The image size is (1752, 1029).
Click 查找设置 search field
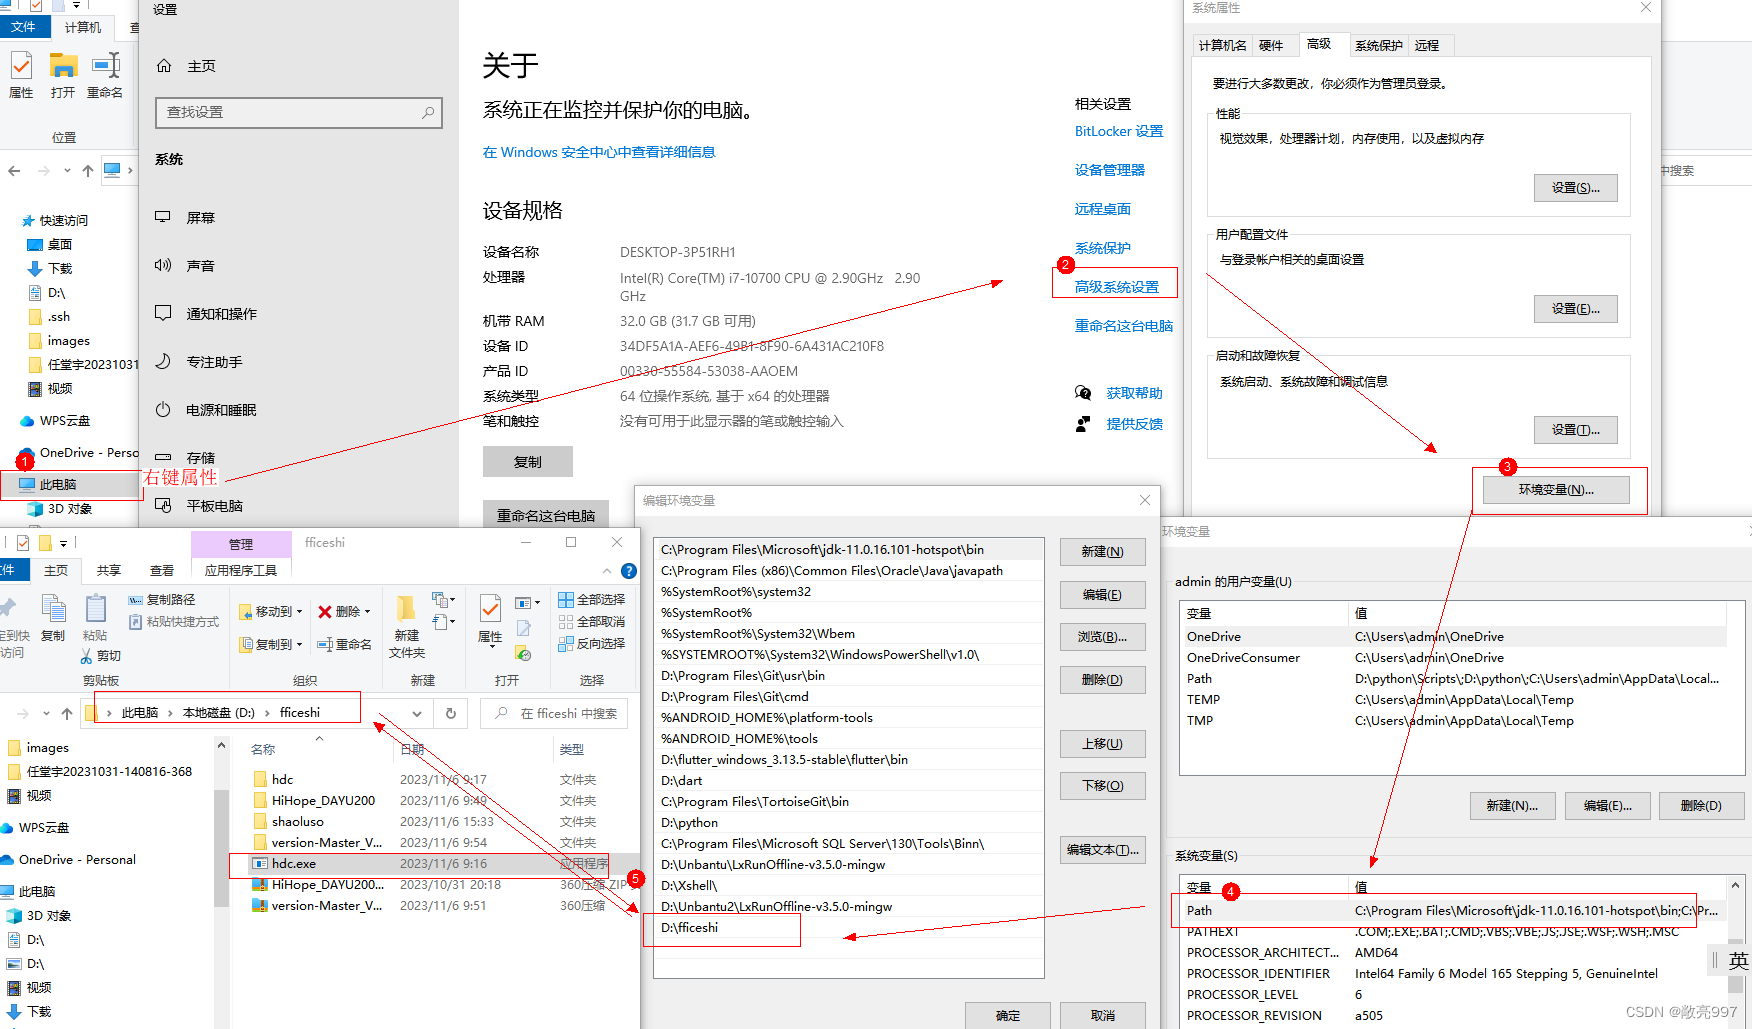(x=299, y=112)
